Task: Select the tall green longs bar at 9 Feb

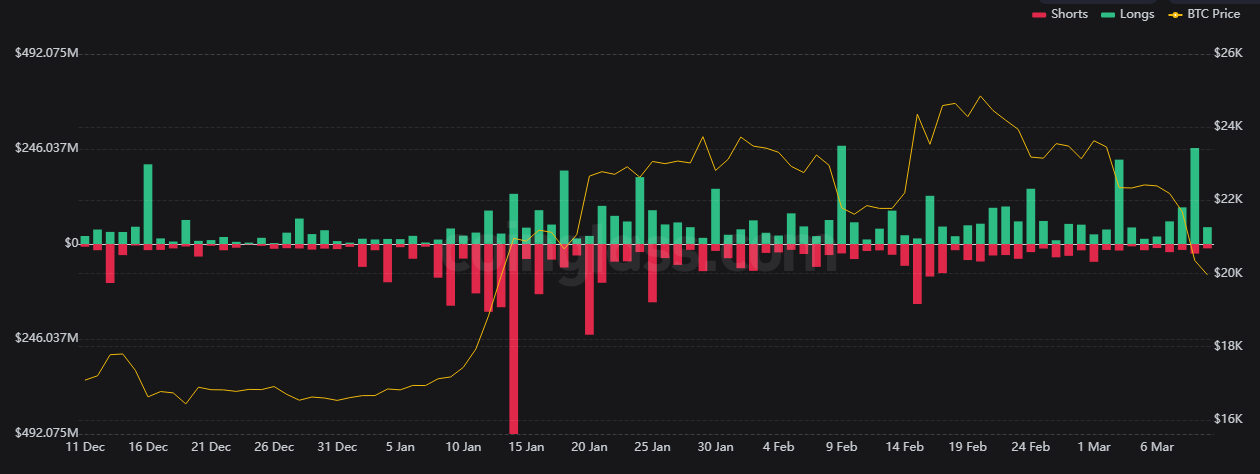Action: click(842, 194)
